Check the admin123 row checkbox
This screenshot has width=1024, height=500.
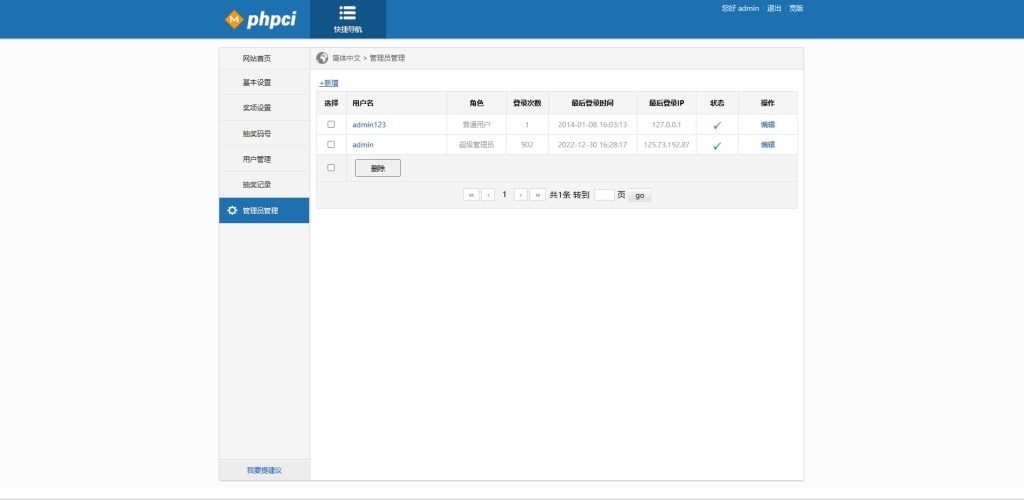(331, 124)
